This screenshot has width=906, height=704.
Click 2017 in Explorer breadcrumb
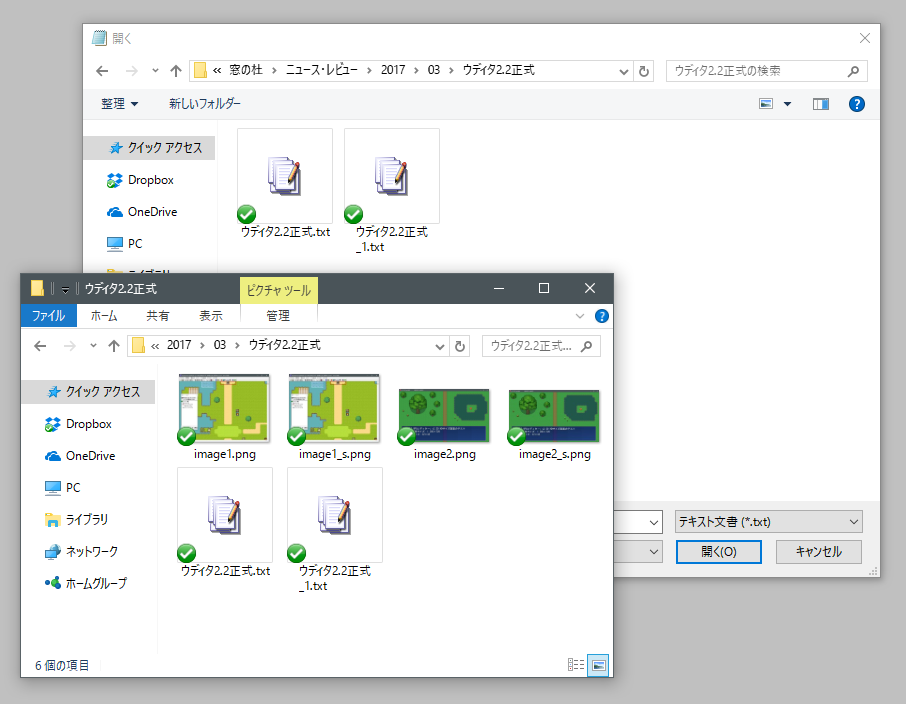pos(179,346)
